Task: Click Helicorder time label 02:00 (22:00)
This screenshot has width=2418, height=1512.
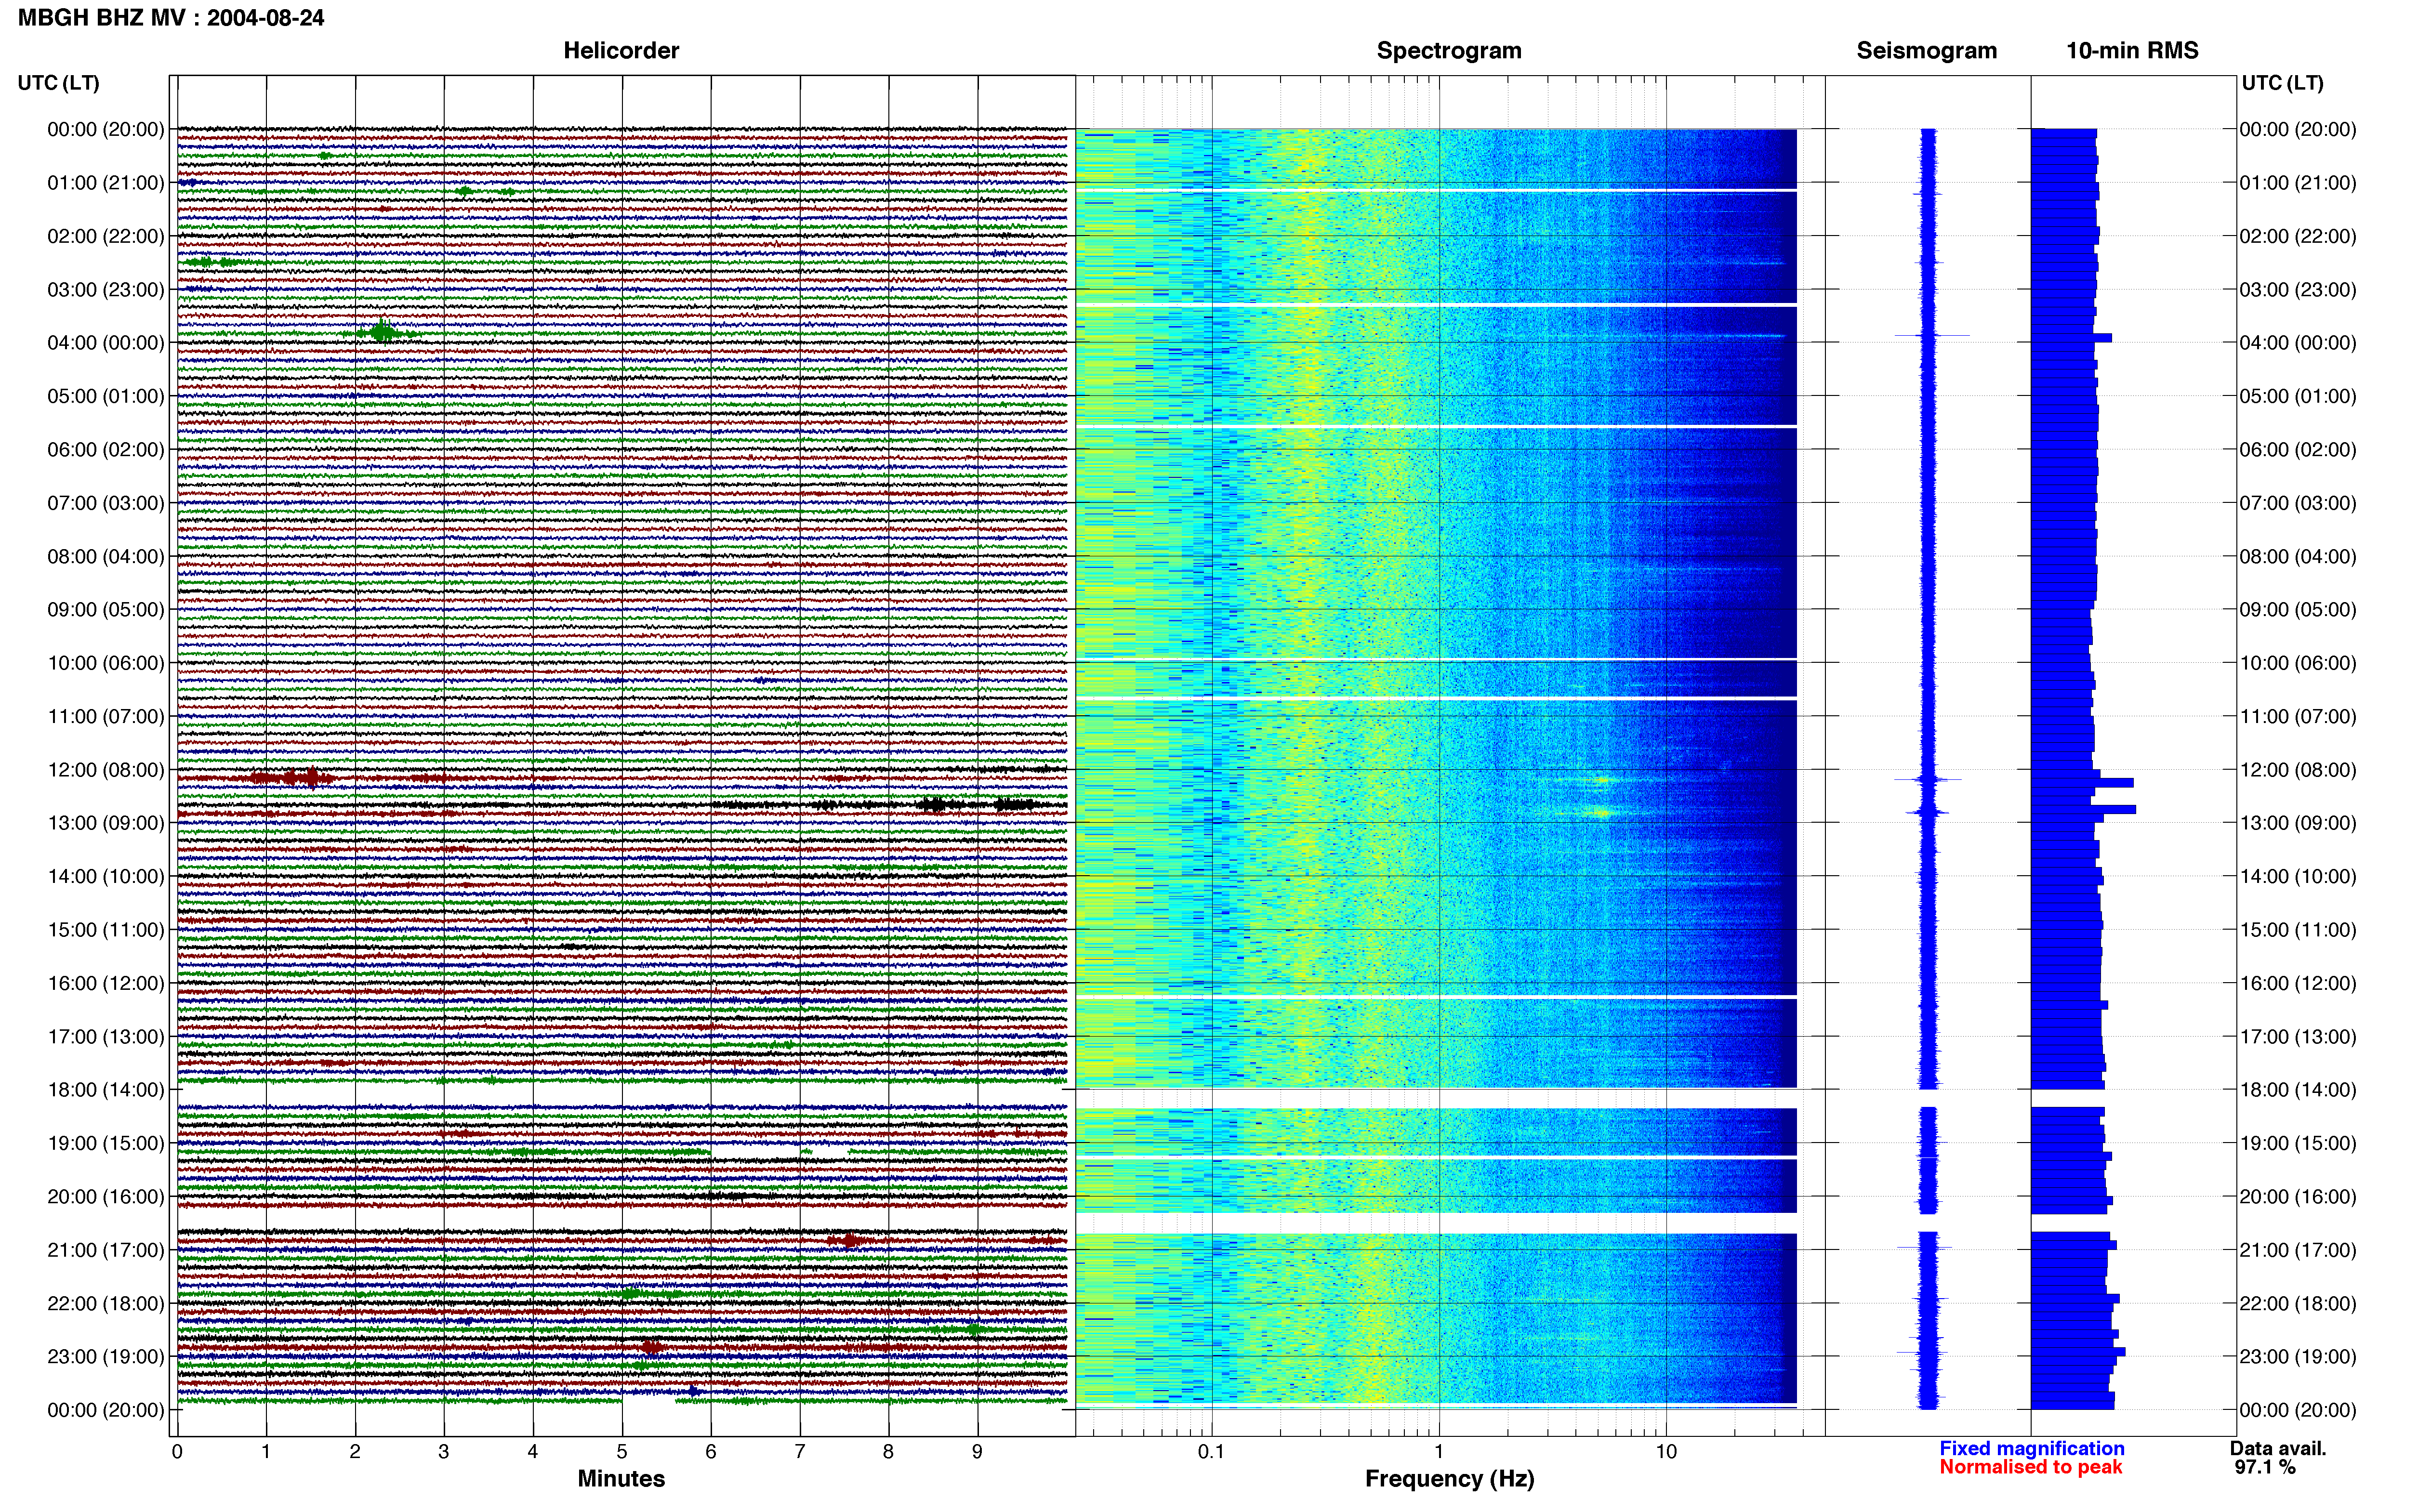Action: click(x=106, y=236)
